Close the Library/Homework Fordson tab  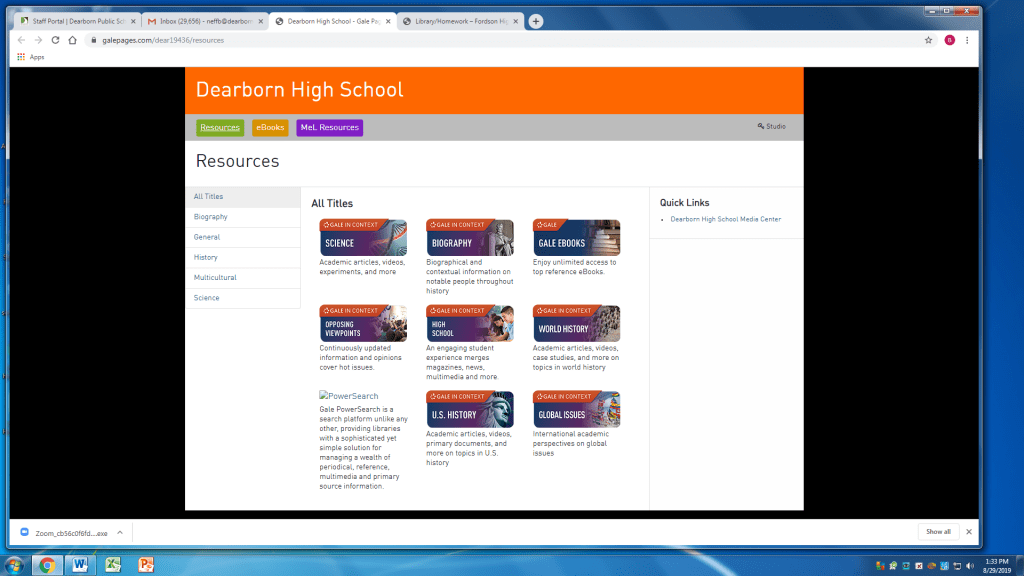pos(515,21)
